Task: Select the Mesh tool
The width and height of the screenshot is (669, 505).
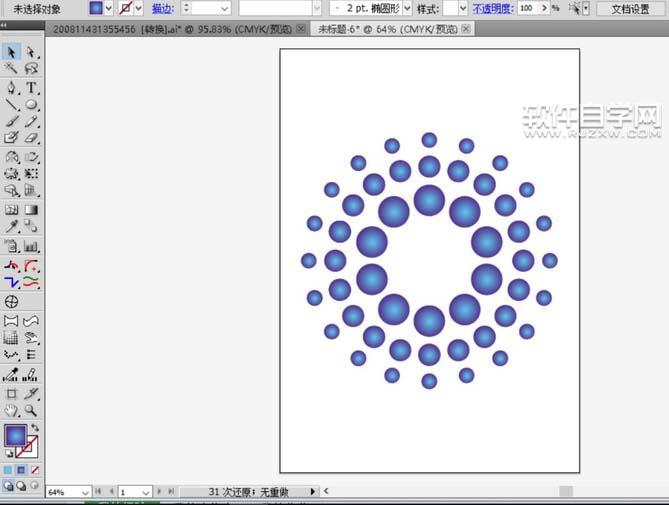Action: coord(11,209)
